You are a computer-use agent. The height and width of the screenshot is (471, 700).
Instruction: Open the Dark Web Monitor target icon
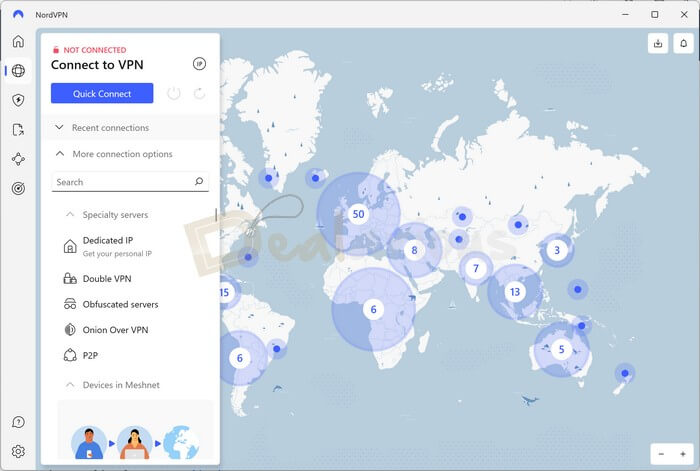pyautogui.click(x=18, y=188)
